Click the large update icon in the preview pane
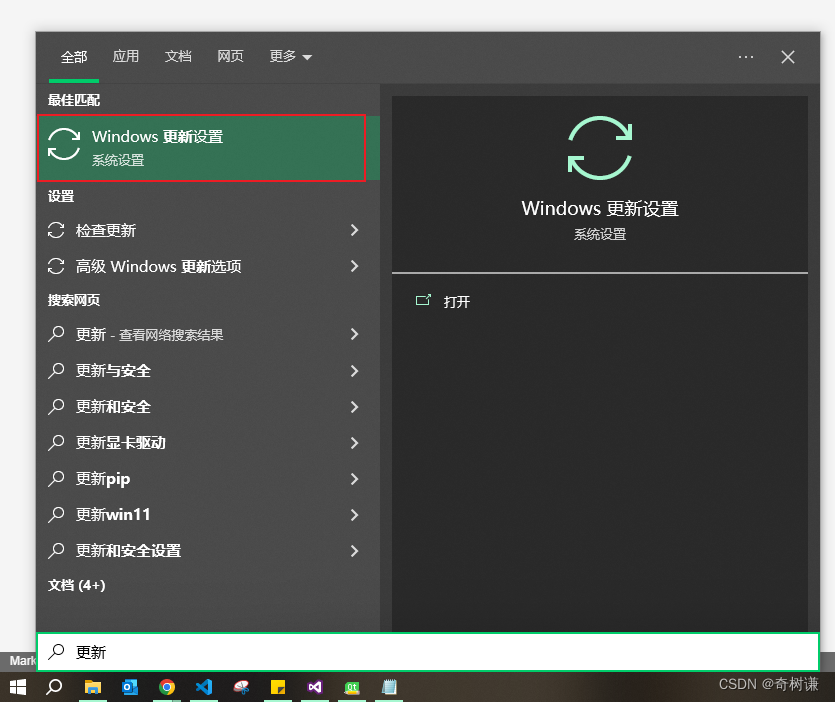835x702 pixels. (600, 148)
